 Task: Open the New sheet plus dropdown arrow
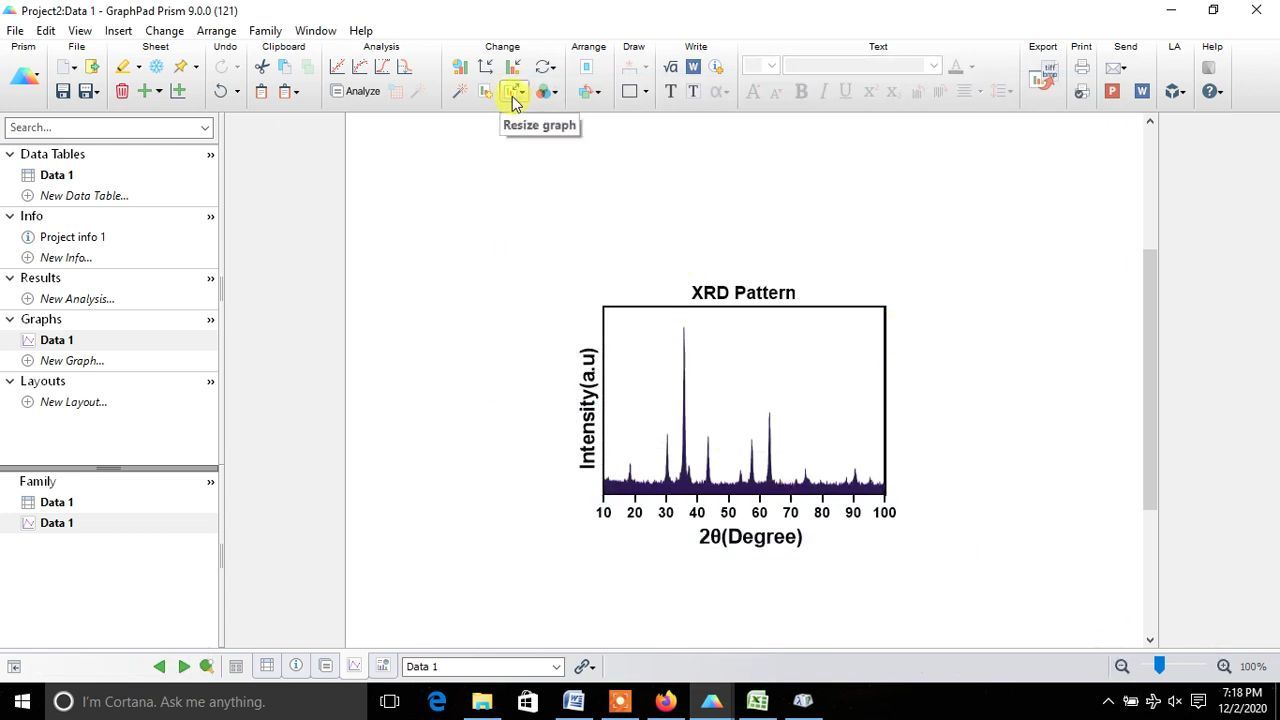tap(159, 92)
